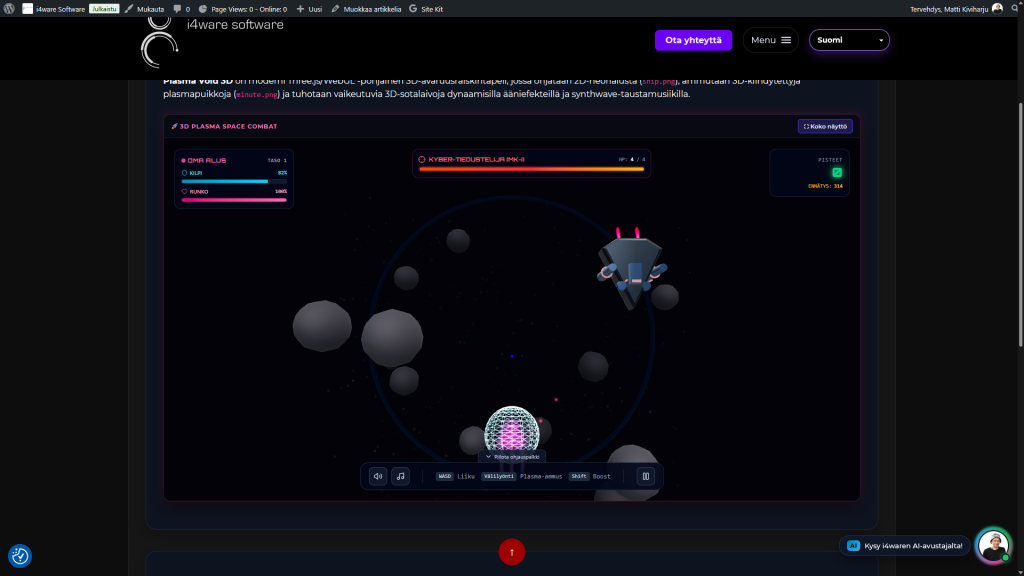Click the rocket icon beside 3D Plasma Space Combat
1024x576 pixels.
tap(174, 126)
